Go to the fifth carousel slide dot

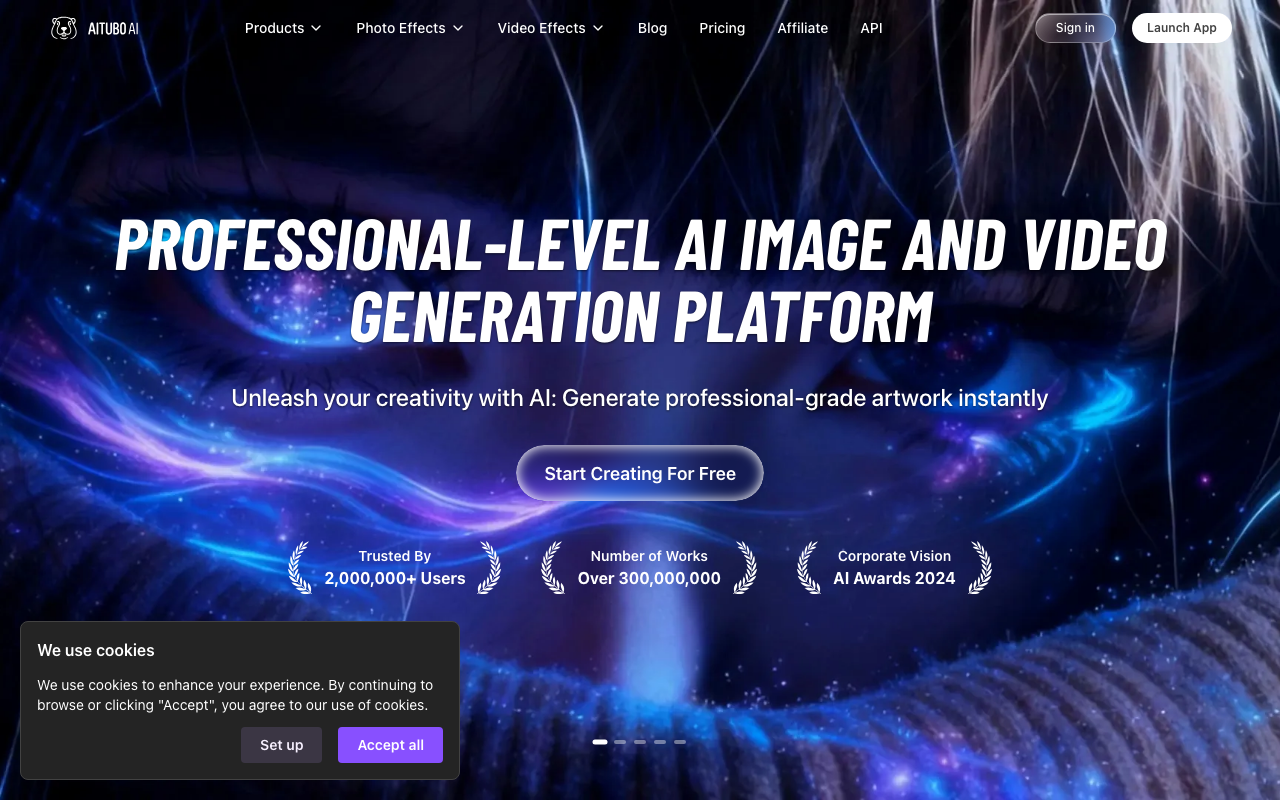(680, 742)
